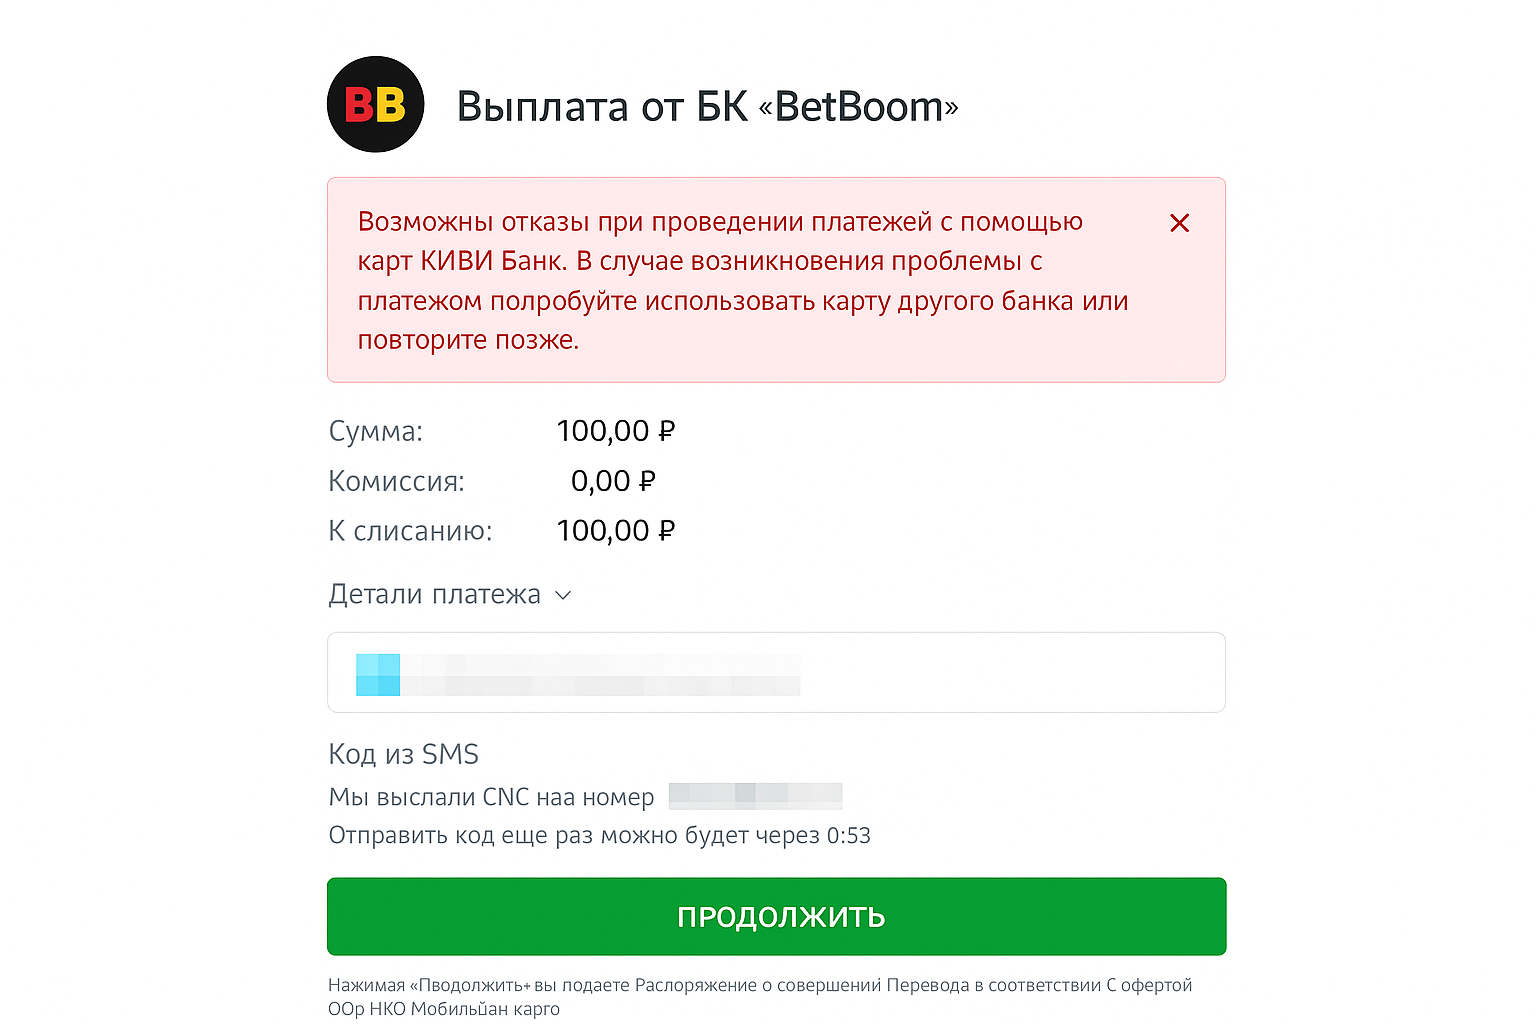This screenshot has height=1024, width=1536.
Task: Click the Мы выслали CNC message
Action: point(490,796)
